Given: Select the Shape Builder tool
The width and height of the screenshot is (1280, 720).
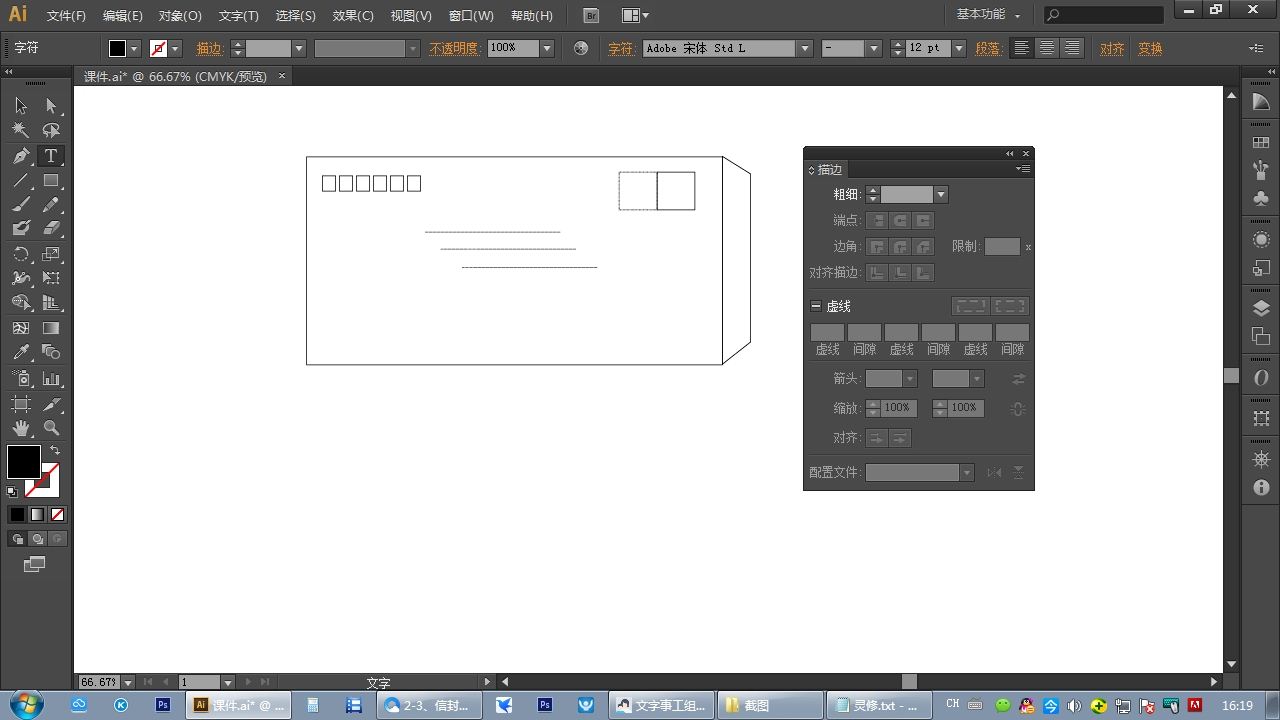Looking at the screenshot, I should click(21, 302).
